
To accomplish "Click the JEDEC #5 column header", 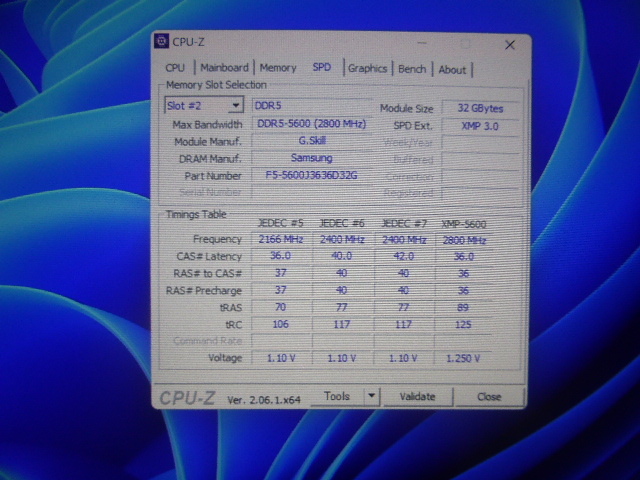I will point(281,223).
